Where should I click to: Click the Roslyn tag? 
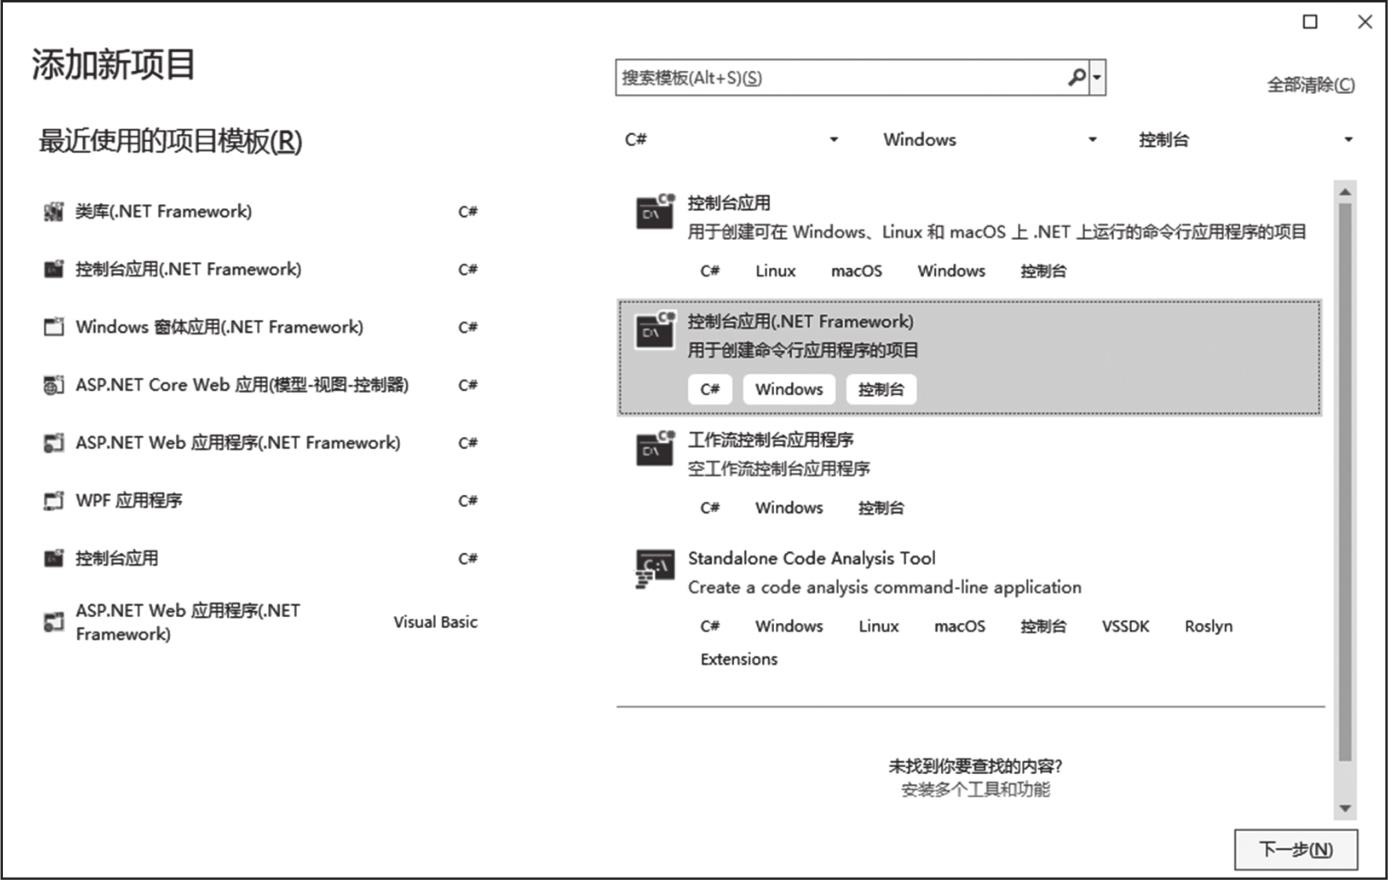[1208, 627]
